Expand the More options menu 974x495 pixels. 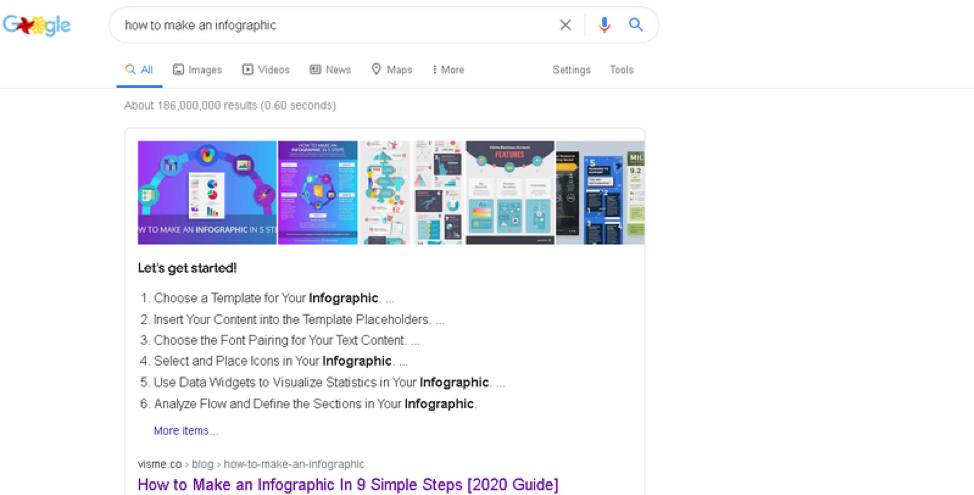click(448, 70)
